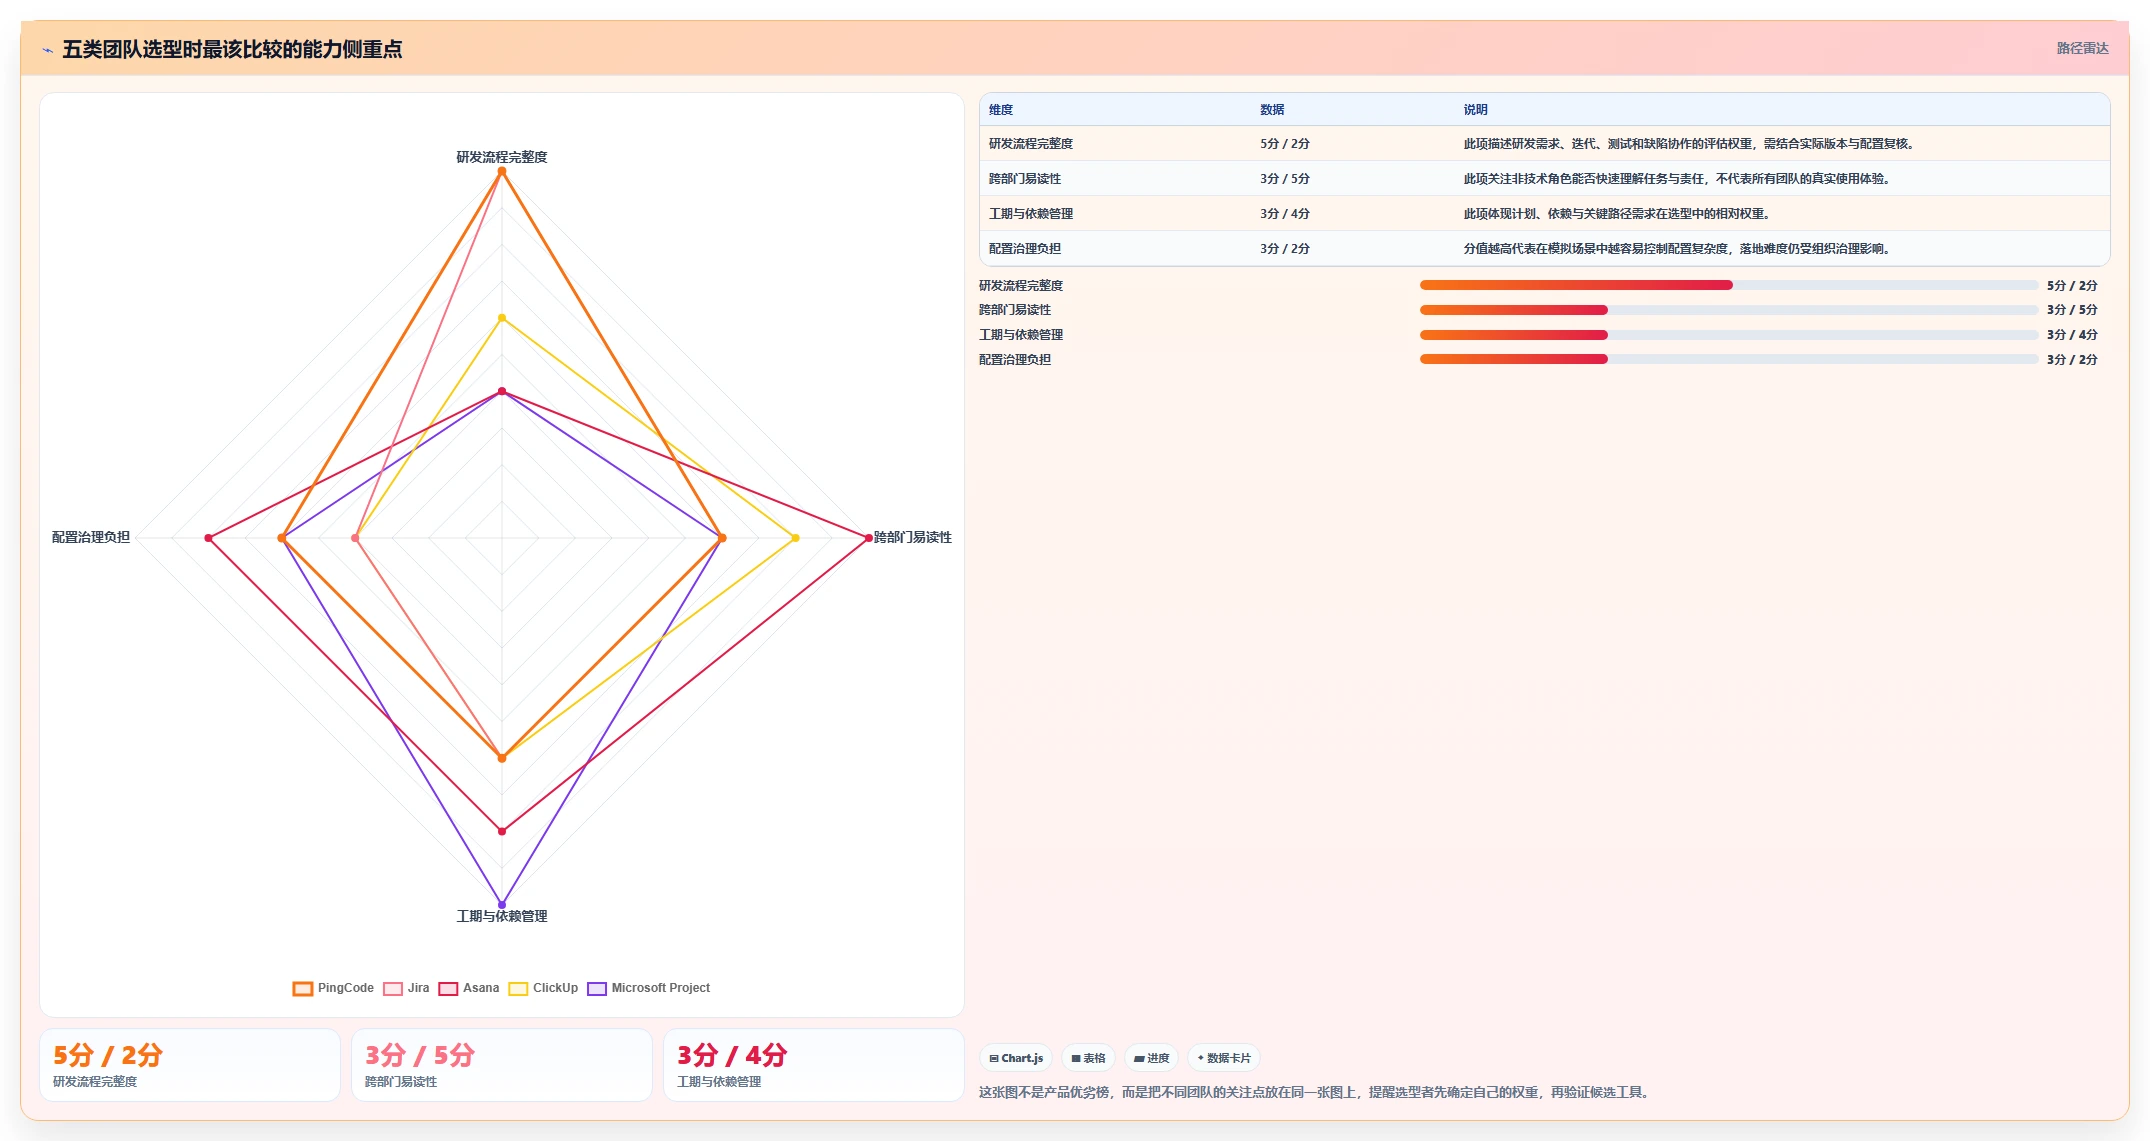Viewport: 2150px width, 1141px height.
Task: Click description starting 此项描述研发需求
Action: tap(1691, 144)
